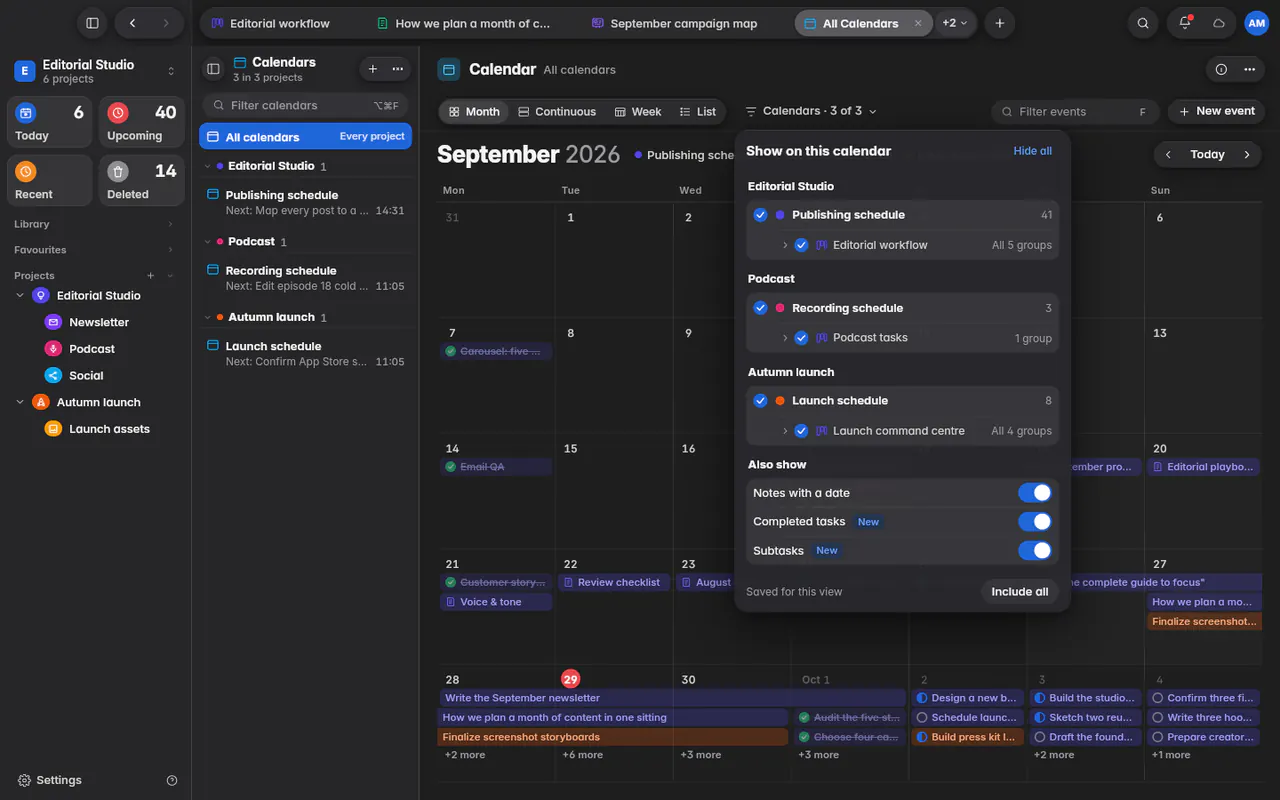Click the cloud sync status icon
Screen dimensions: 1280x800
1219,23
